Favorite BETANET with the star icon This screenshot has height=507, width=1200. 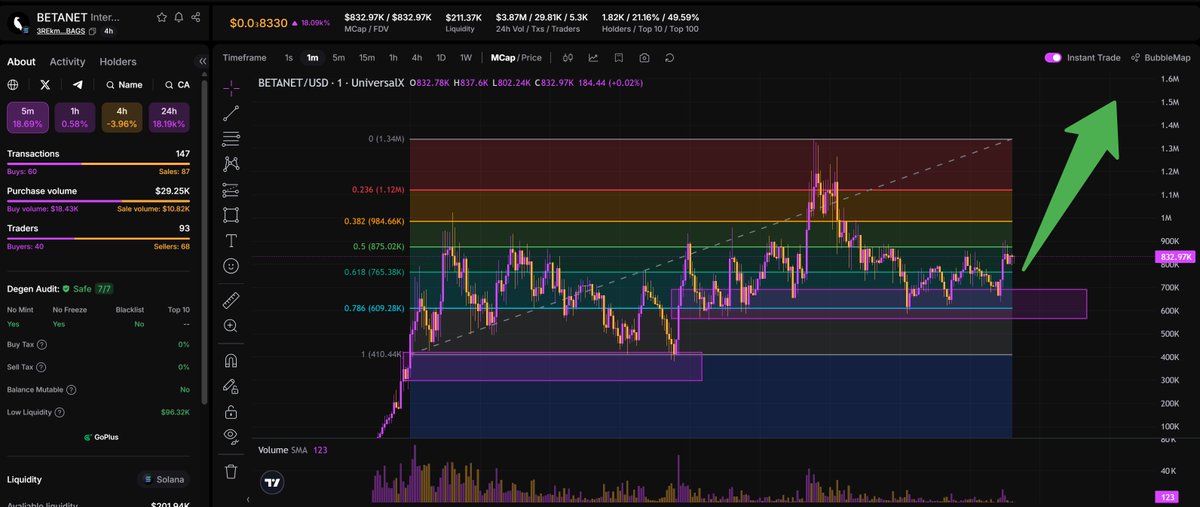[161, 18]
